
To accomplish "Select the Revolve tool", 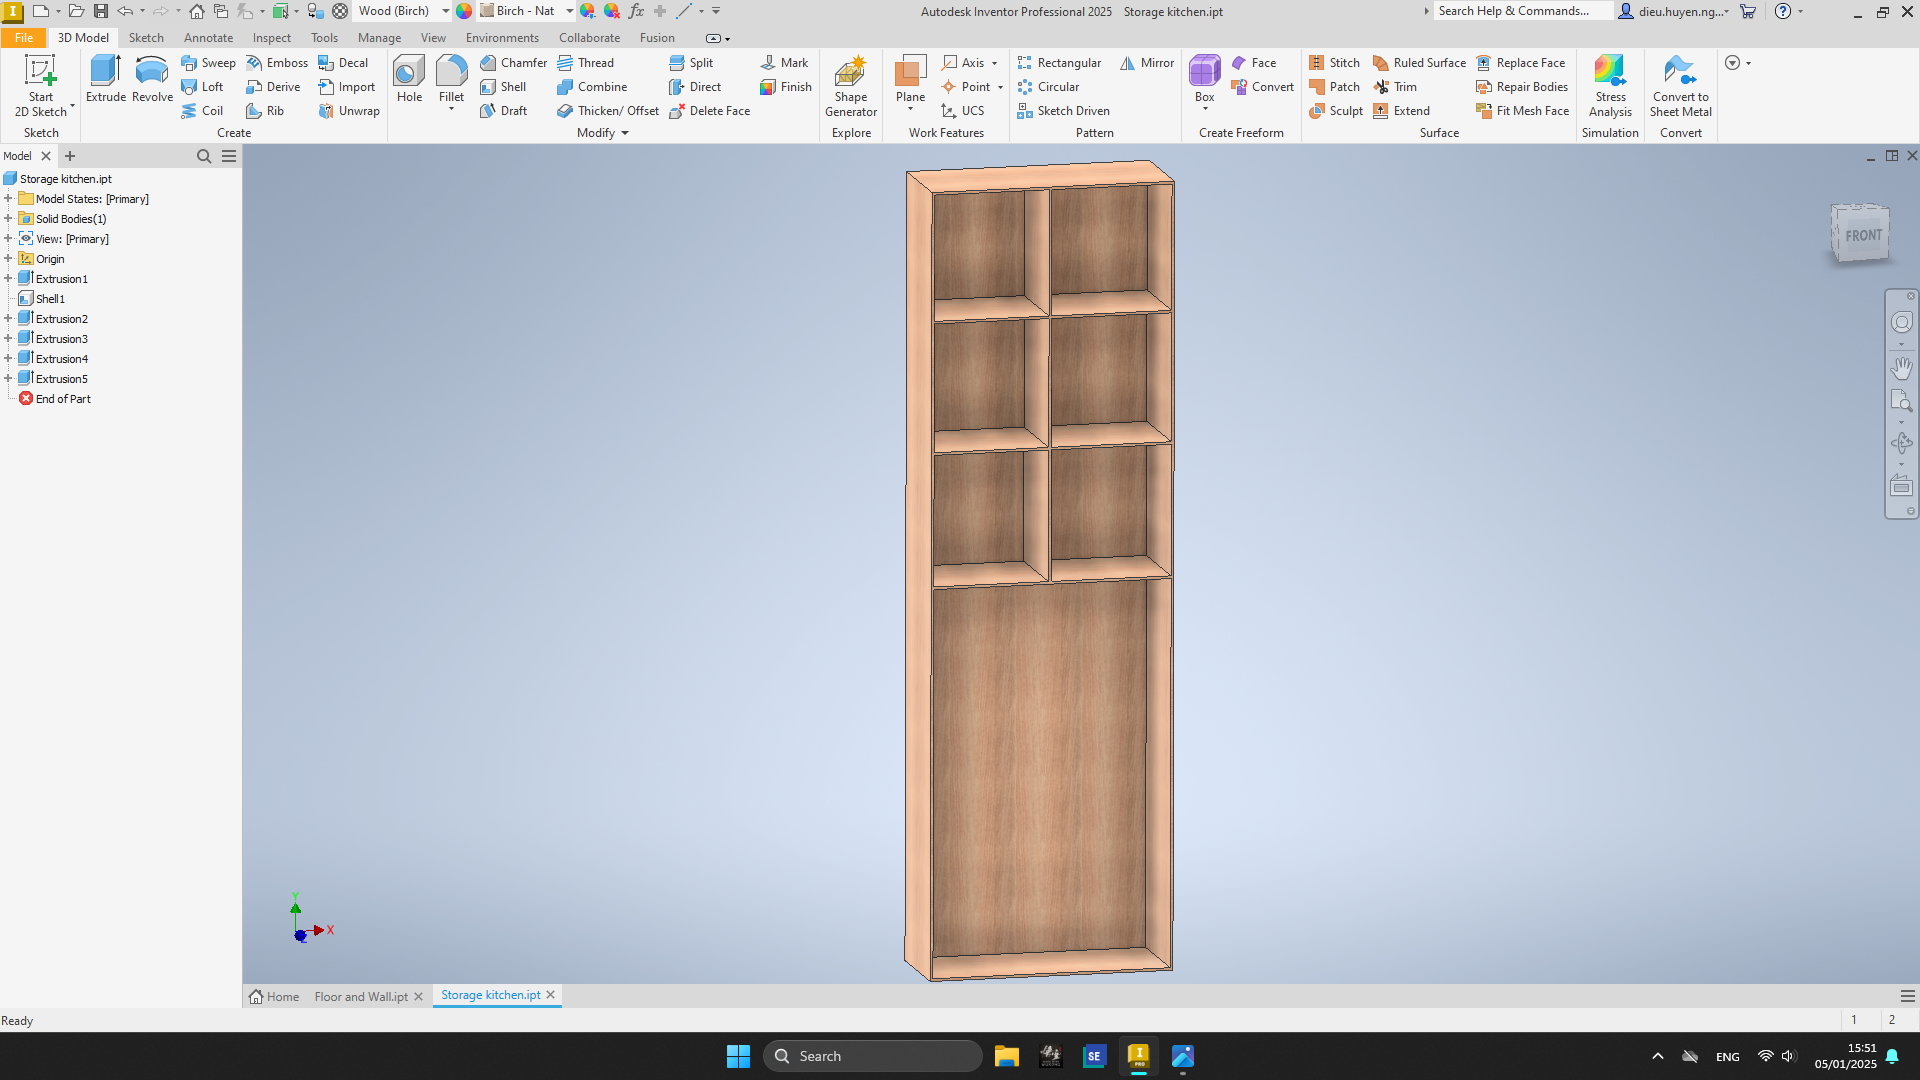I will pos(152,79).
